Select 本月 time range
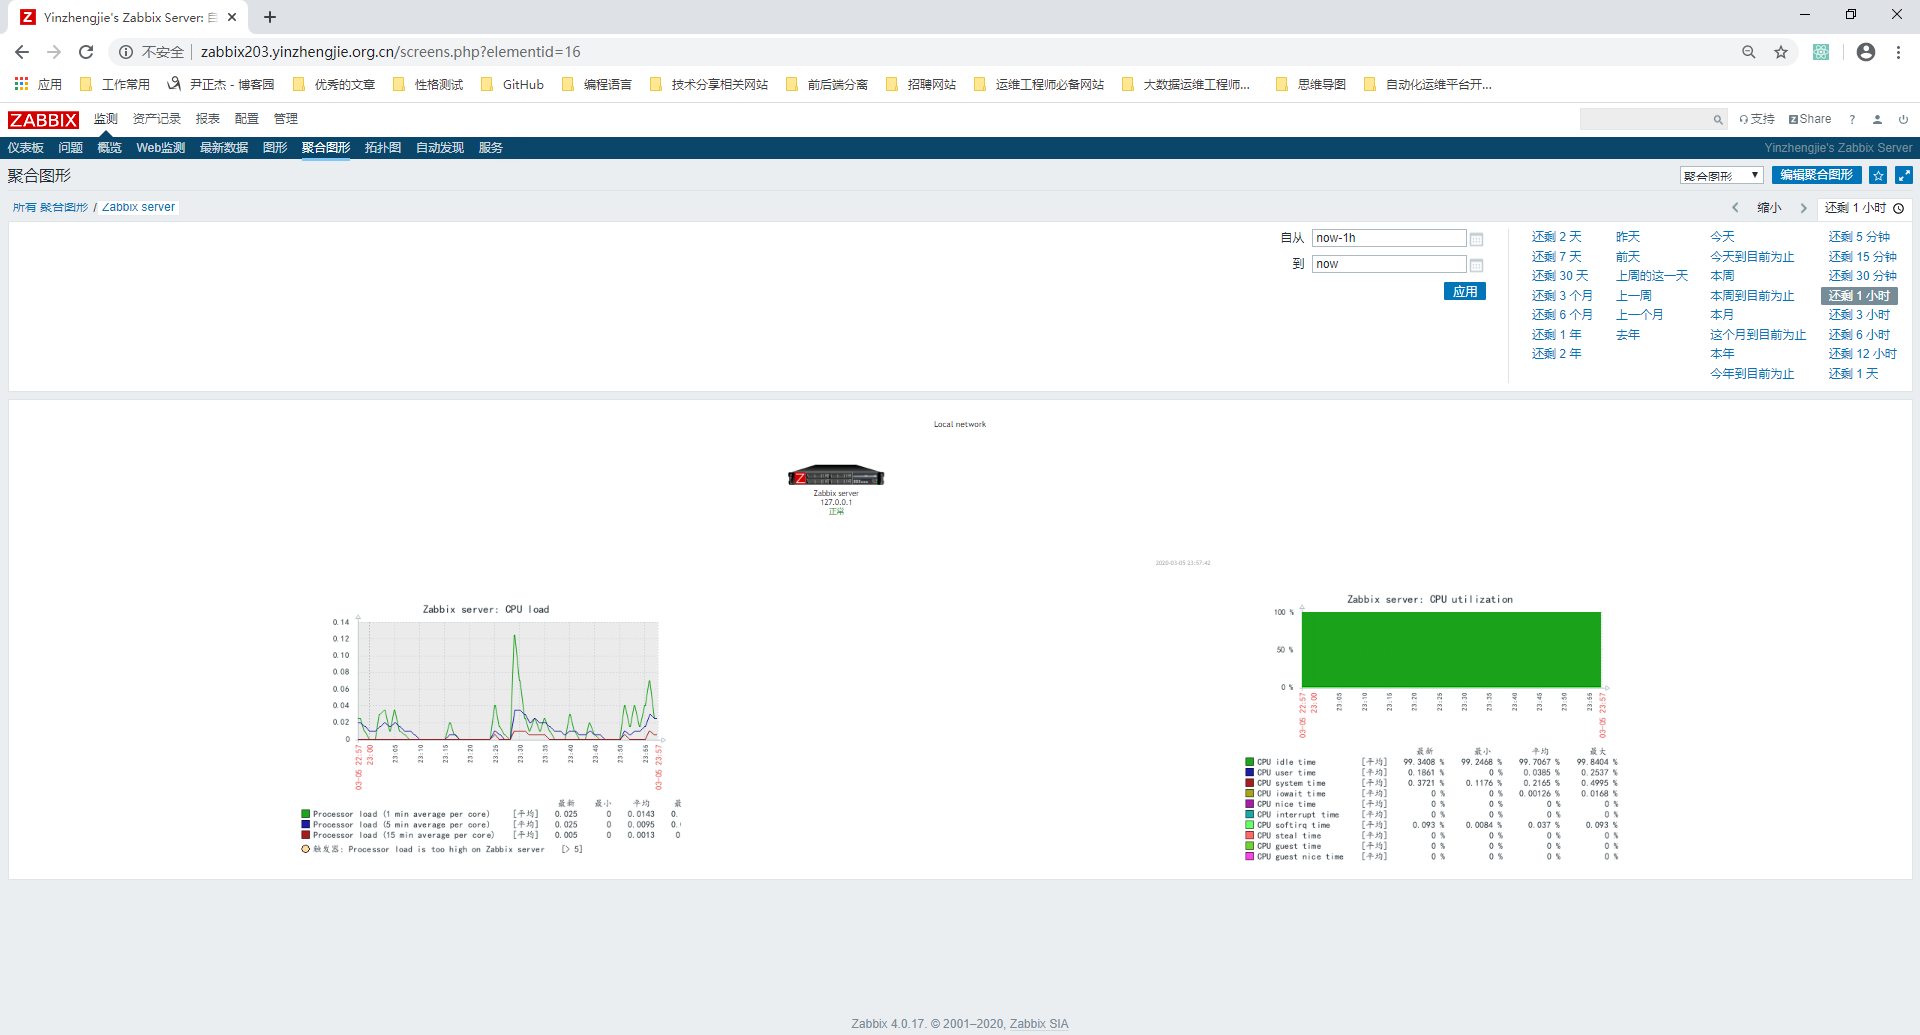This screenshot has width=1920, height=1035. [x=1722, y=315]
